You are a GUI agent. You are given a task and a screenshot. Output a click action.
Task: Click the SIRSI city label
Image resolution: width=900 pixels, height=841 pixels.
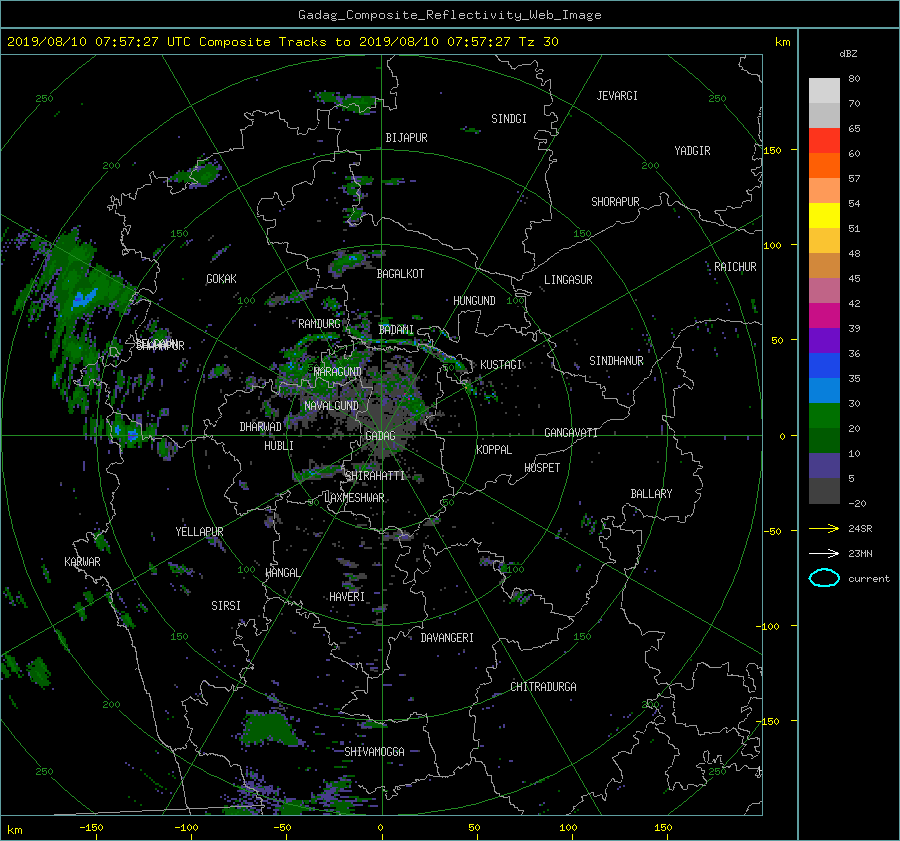pos(226,606)
